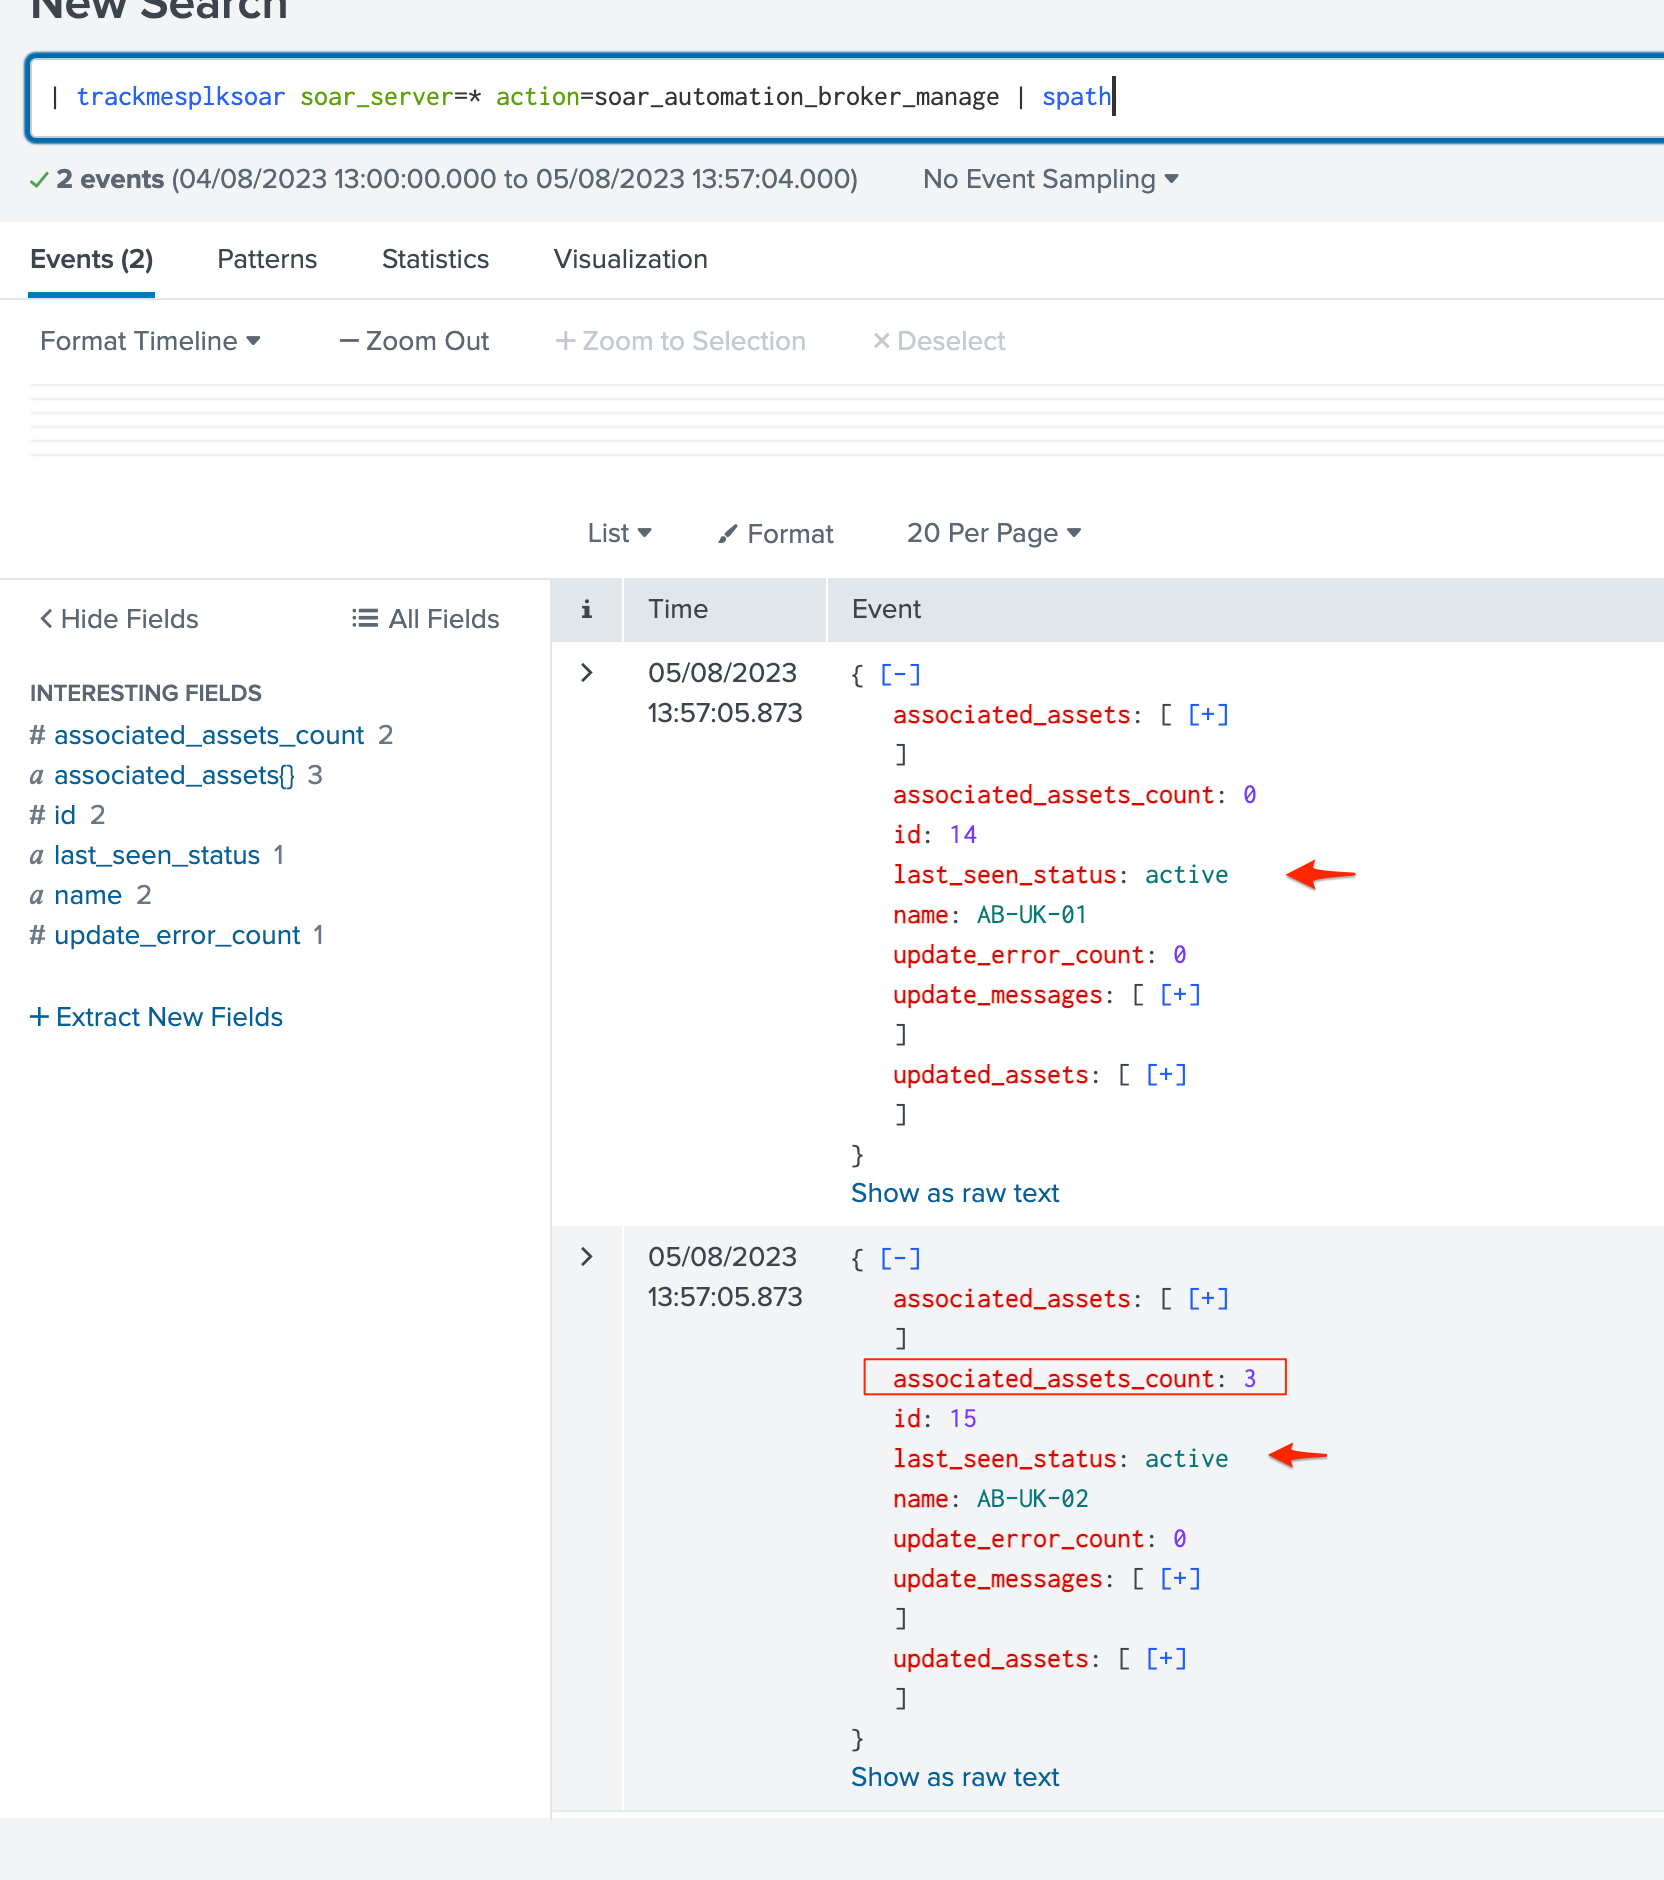Click the Zoom Out button
The height and width of the screenshot is (1880, 1664).
click(414, 341)
